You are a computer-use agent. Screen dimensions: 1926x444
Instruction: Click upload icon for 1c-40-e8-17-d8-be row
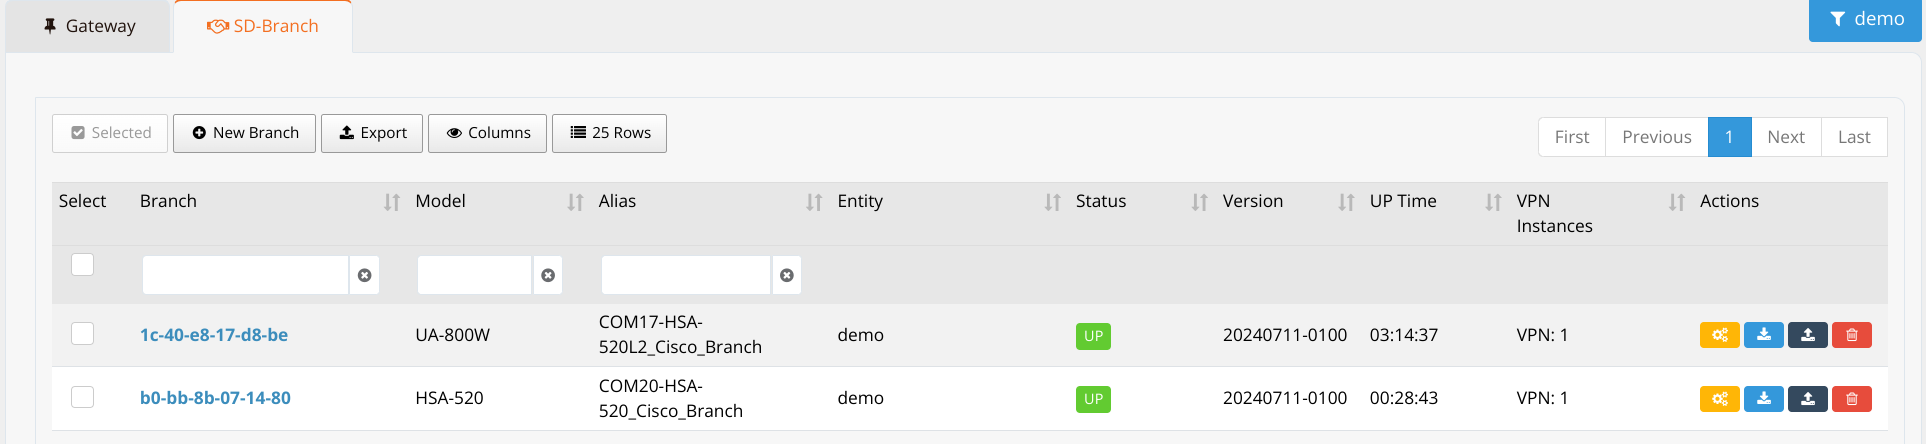click(1807, 335)
